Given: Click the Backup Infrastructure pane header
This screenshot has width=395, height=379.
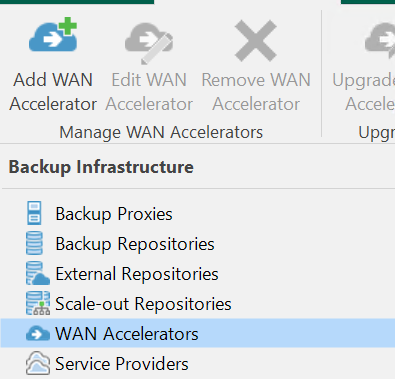Looking at the screenshot, I should point(101,167).
